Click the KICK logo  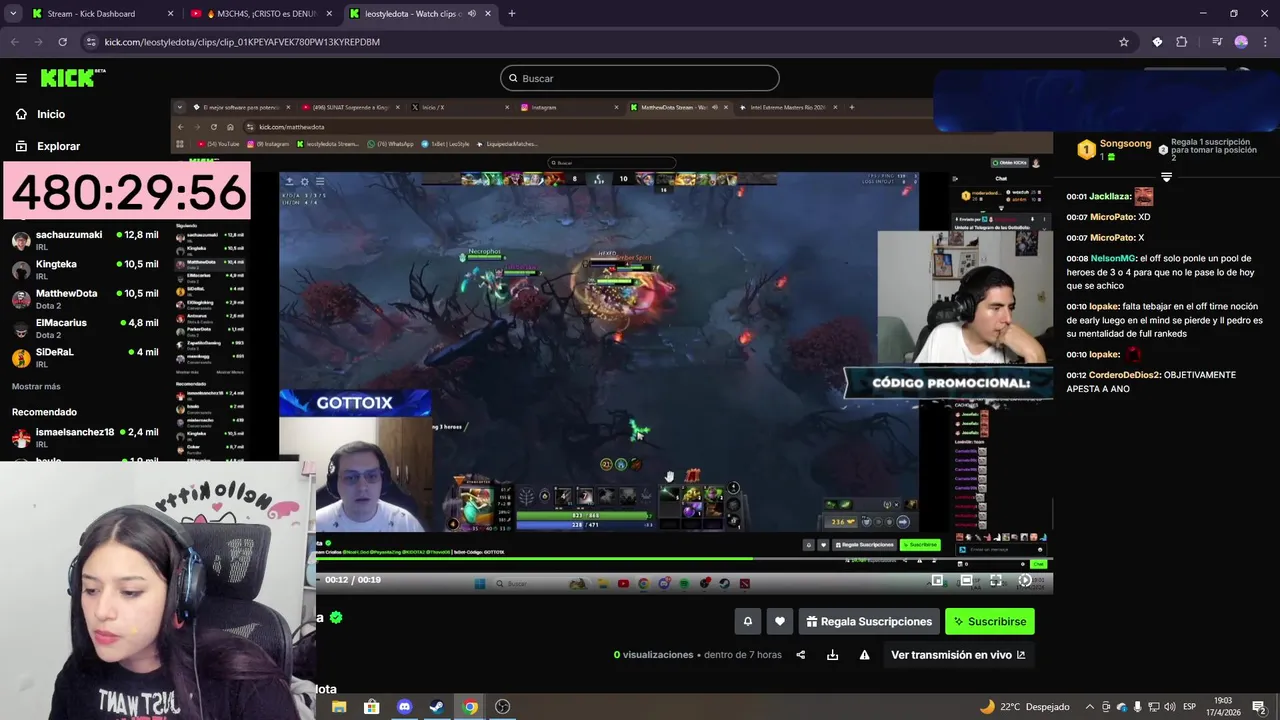(x=73, y=78)
